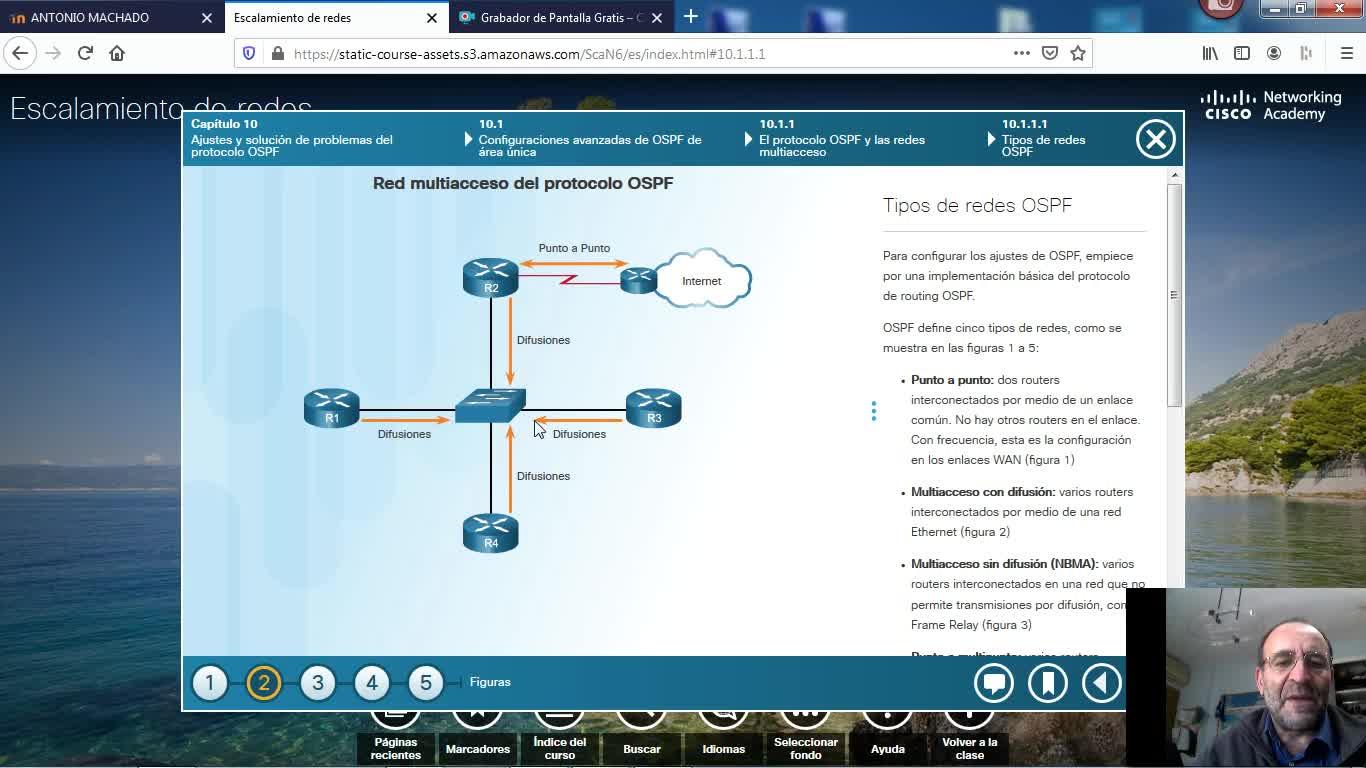Click the text panel scrollbar thumb
The image size is (1366, 768).
[x=1175, y=294]
